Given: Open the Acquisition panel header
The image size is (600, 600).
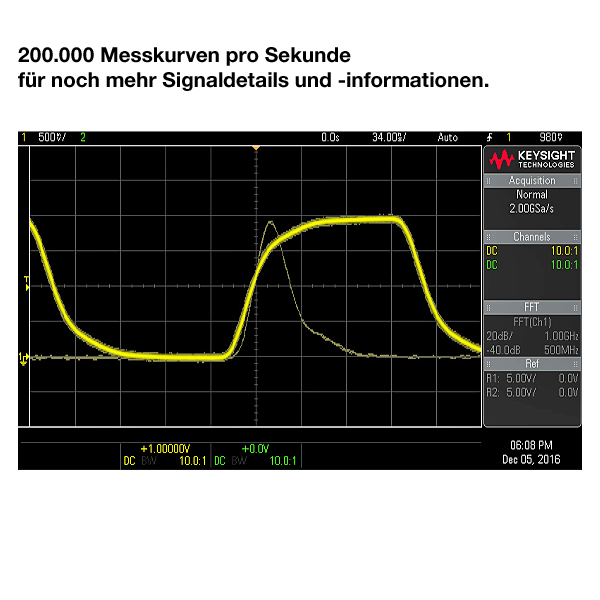Looking at the screenshot, I should 532,181.
